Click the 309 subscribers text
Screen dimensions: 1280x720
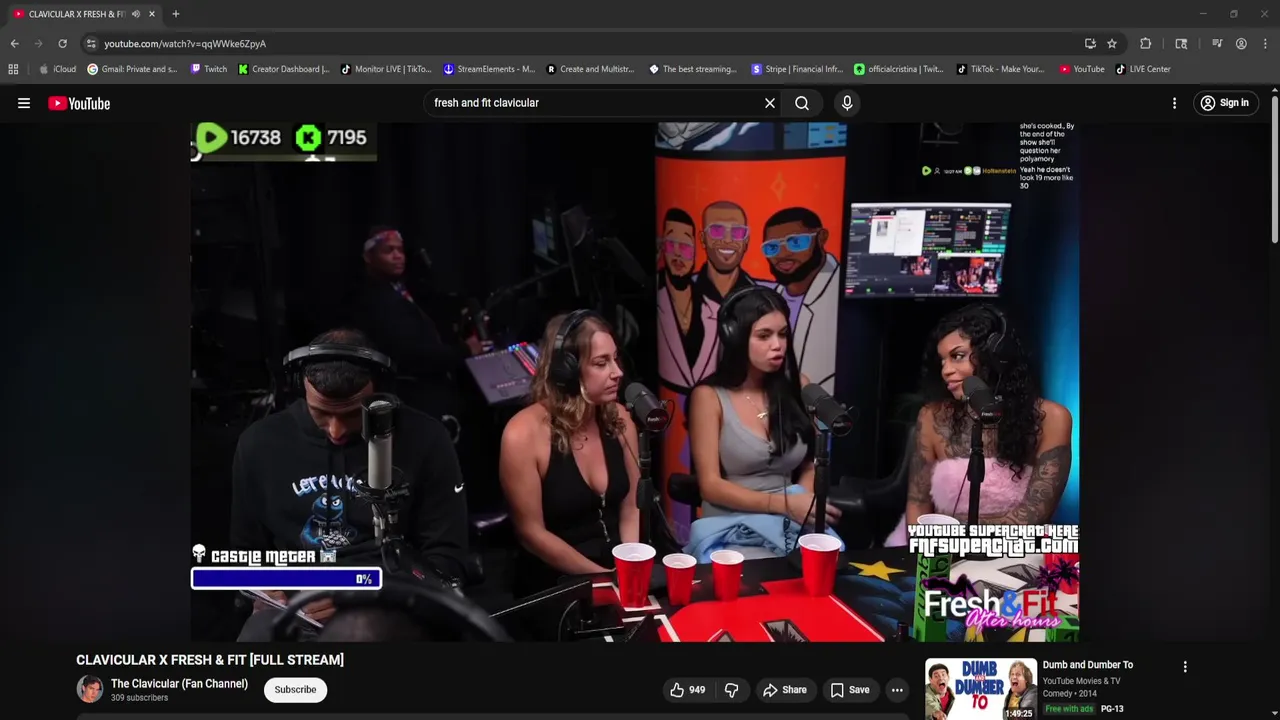[x=139, y=698]
